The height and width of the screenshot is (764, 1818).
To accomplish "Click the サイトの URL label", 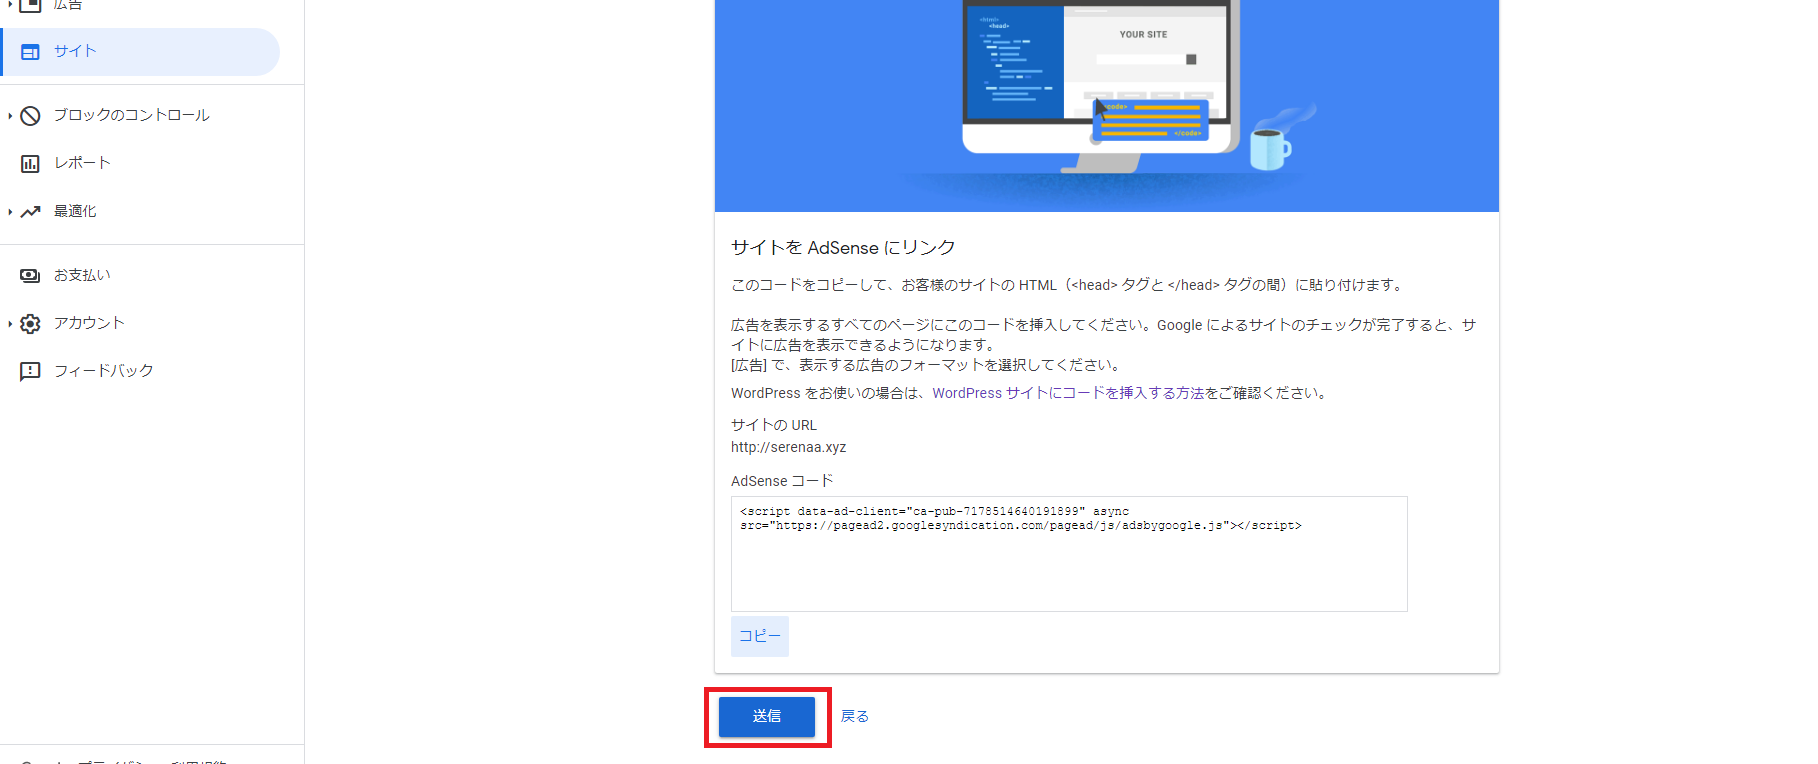I will (774, 425).
